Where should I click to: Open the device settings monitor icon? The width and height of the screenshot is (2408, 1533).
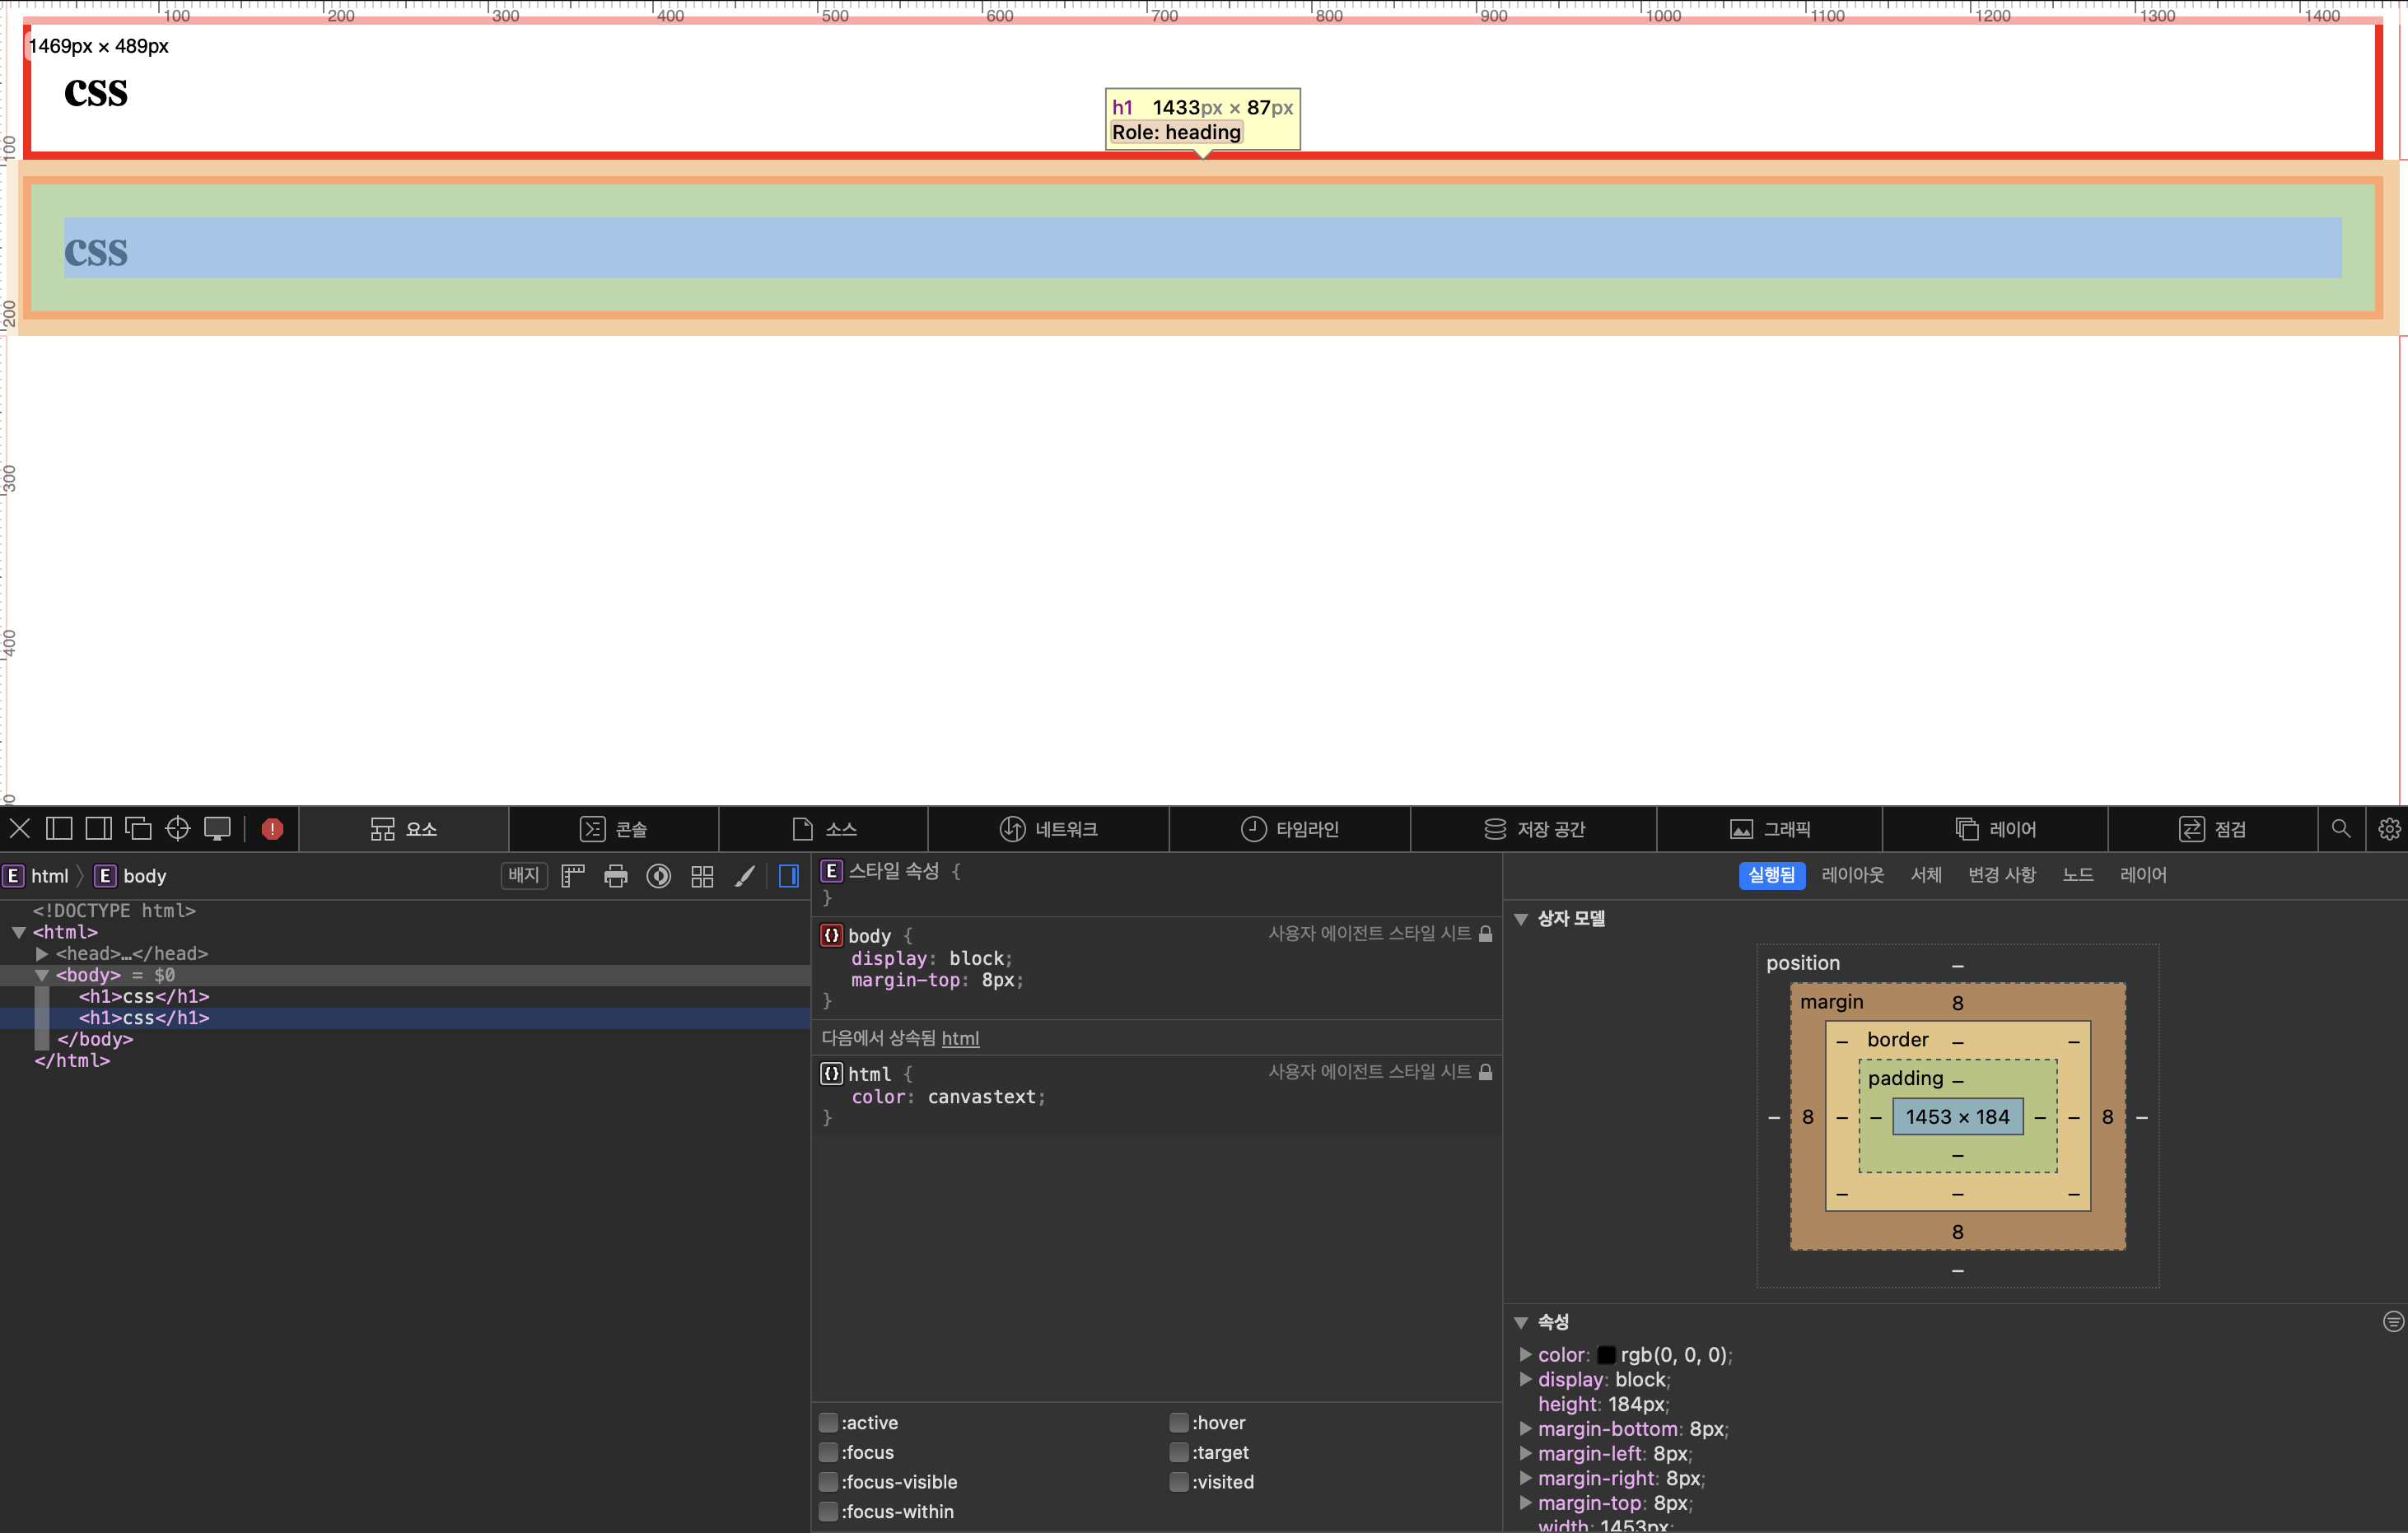point(217,828)
